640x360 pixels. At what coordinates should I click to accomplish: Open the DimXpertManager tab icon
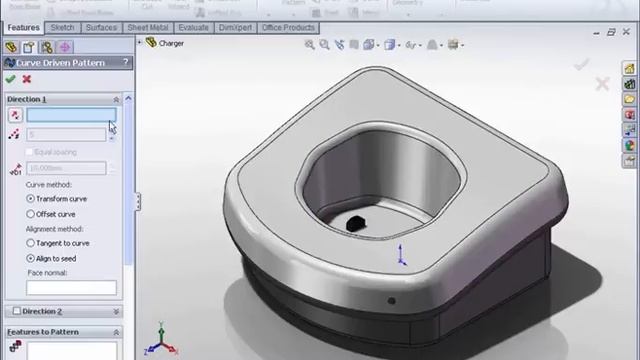click(64, 47)
